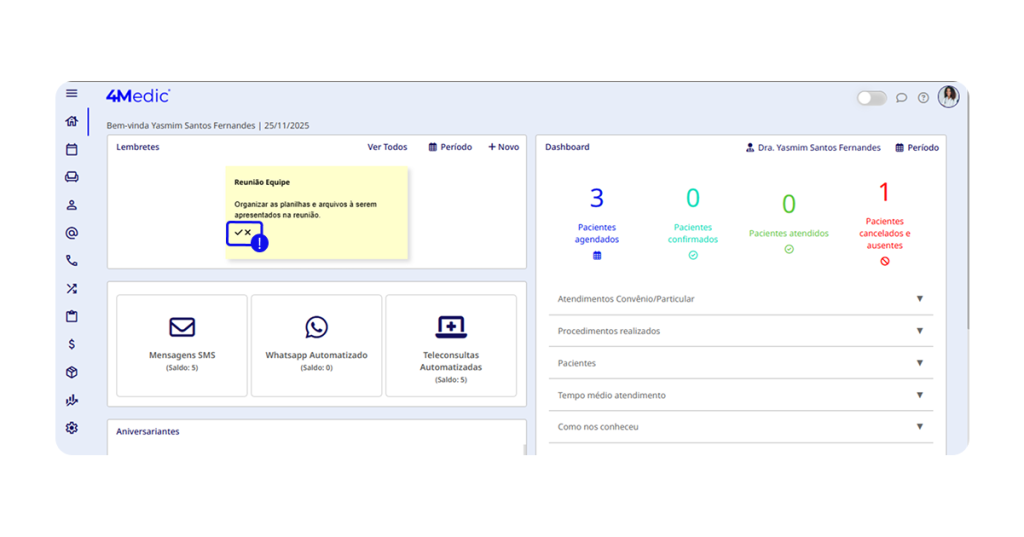The height and width of the screenshot is (537, 1024).
Task: Dismiss Reunião Equipe reminder with the X
Action: [x=248, y=232]
